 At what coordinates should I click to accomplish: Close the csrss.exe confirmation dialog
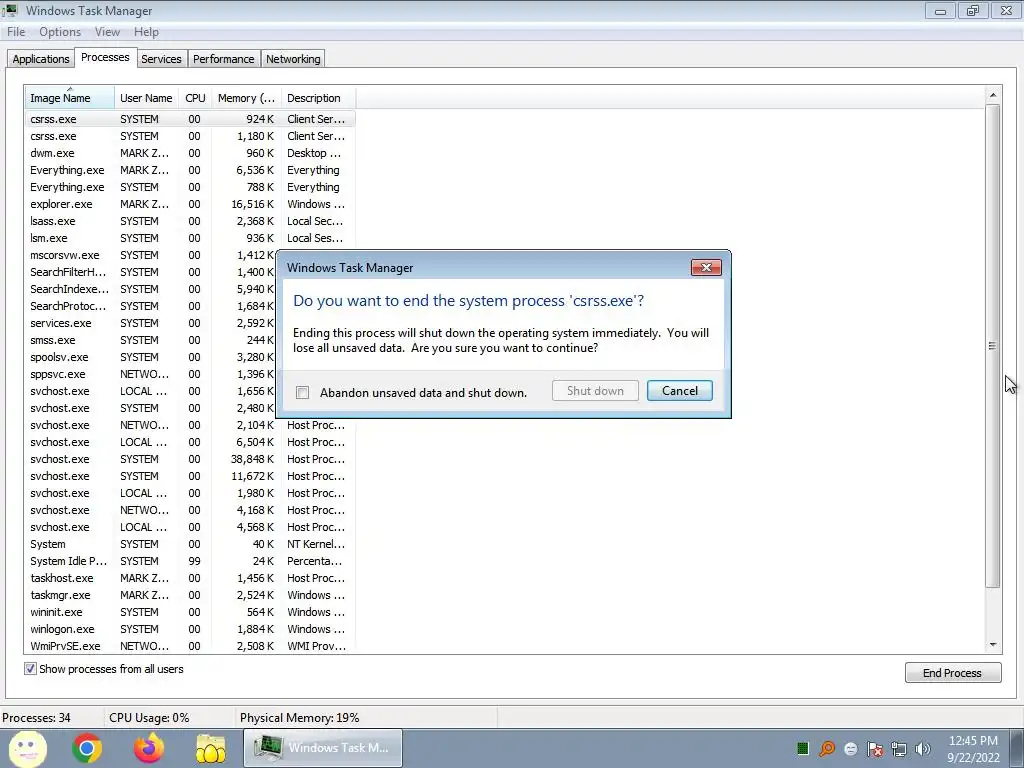click(706, 268)
